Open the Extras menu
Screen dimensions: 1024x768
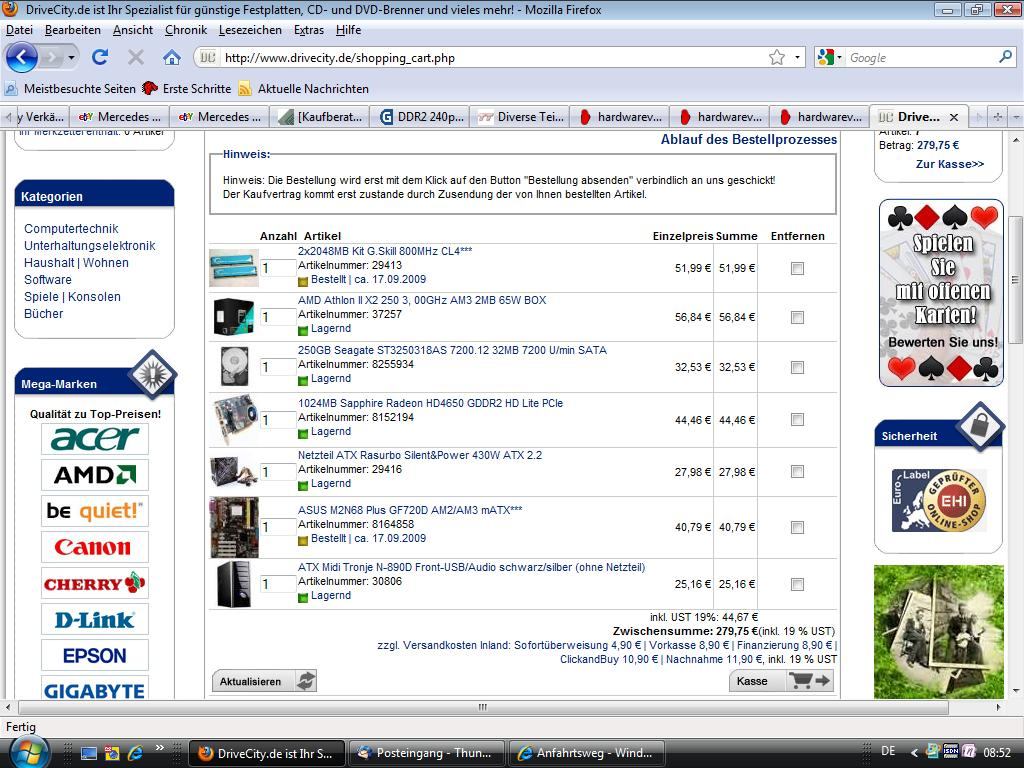(308, 30)
